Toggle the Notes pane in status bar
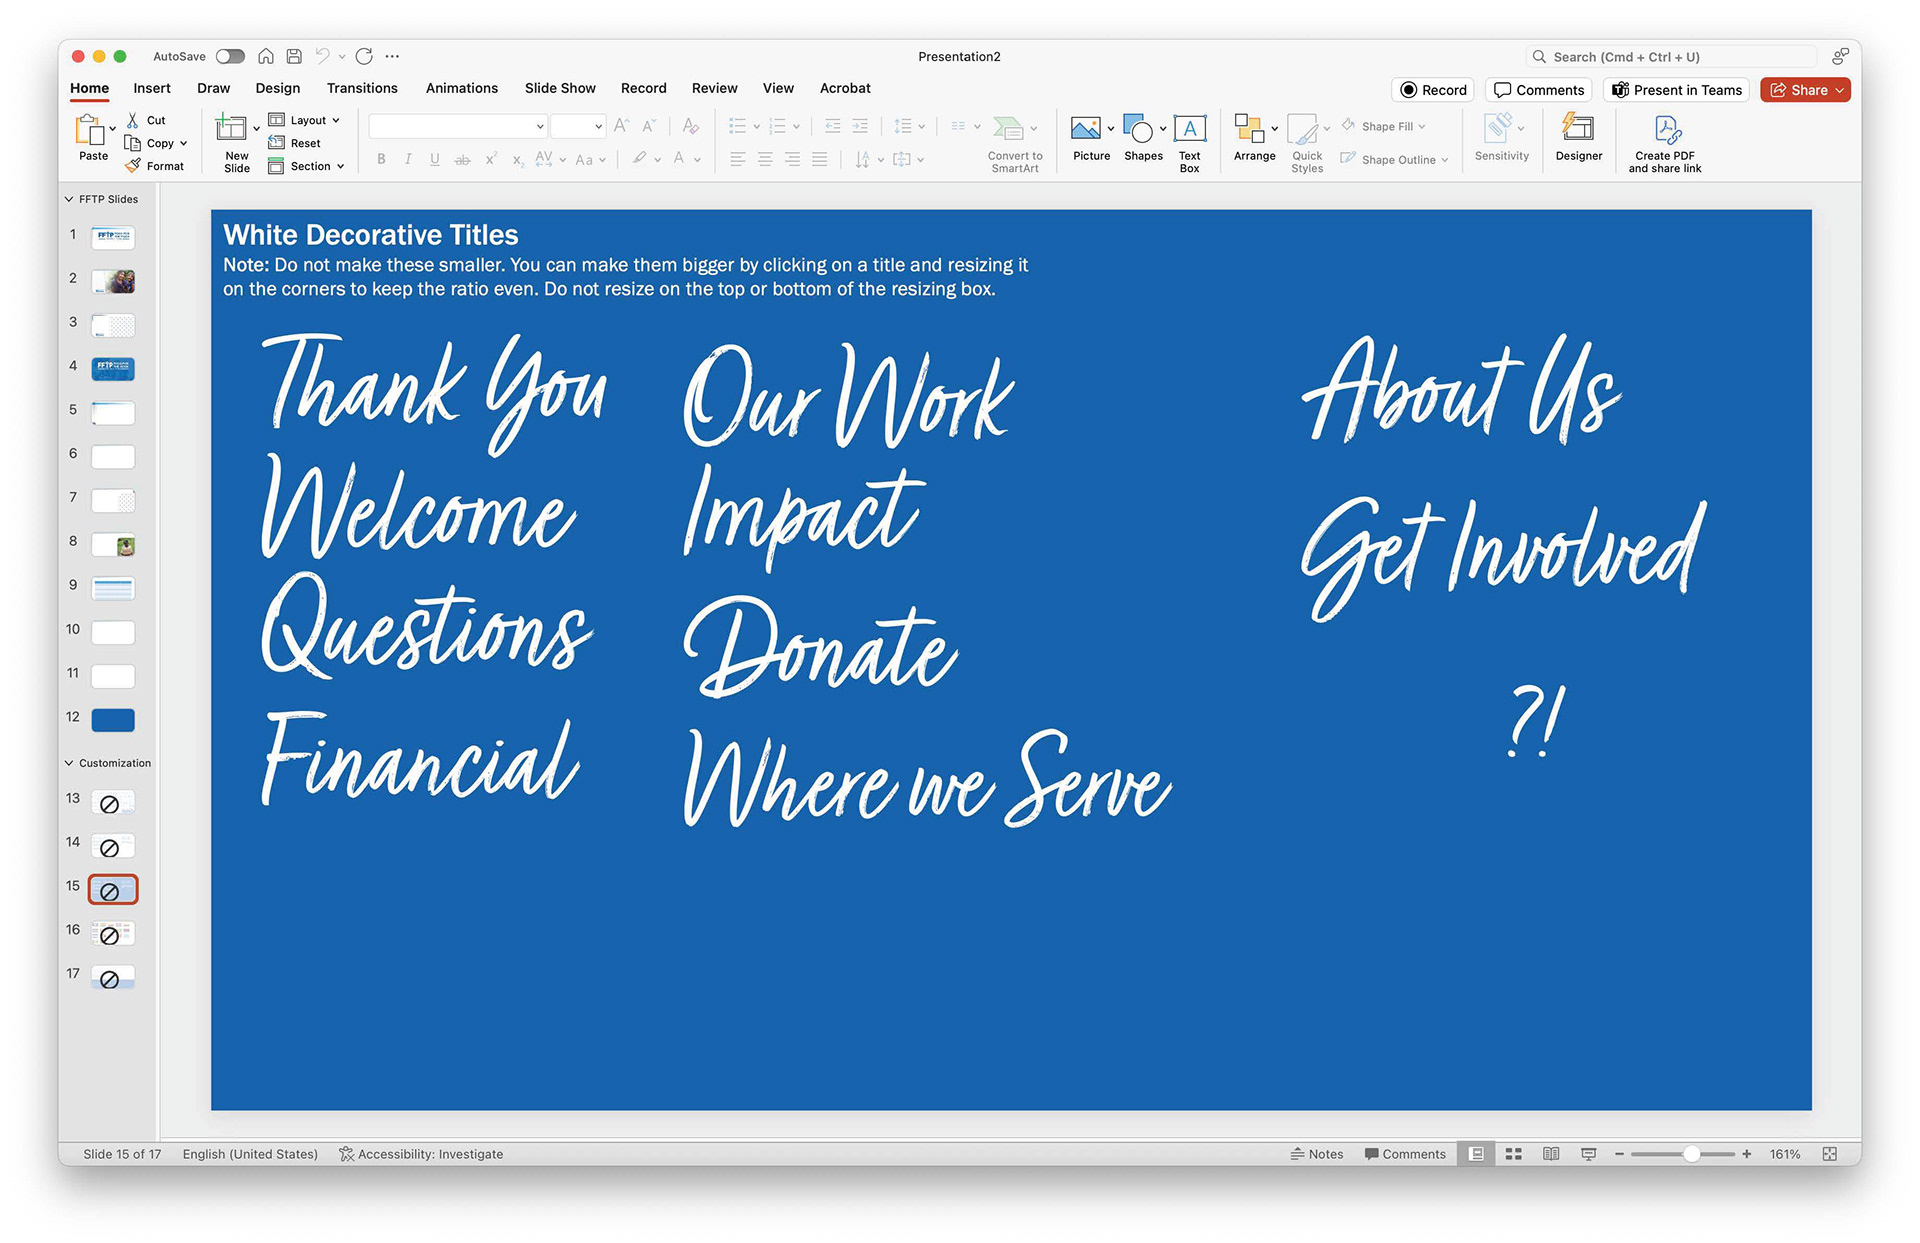Screen dimensions: 1920x1243 coord(1317,1154)
